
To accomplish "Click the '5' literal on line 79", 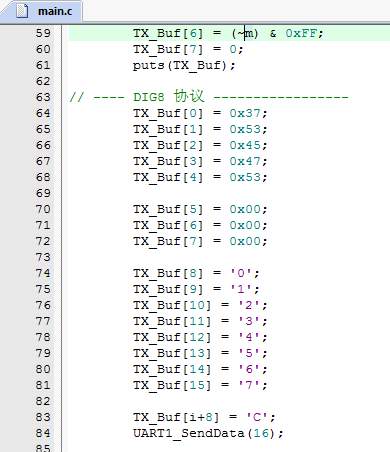I will pos(249,353).
